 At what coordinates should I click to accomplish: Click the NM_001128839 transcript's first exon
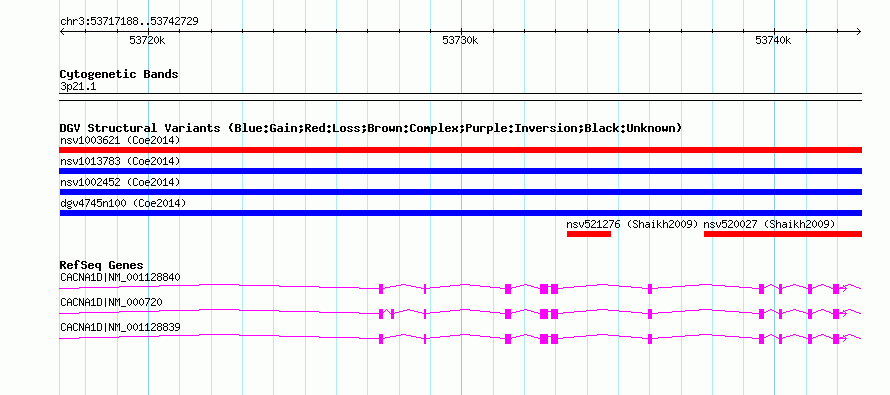click(381, 339)
